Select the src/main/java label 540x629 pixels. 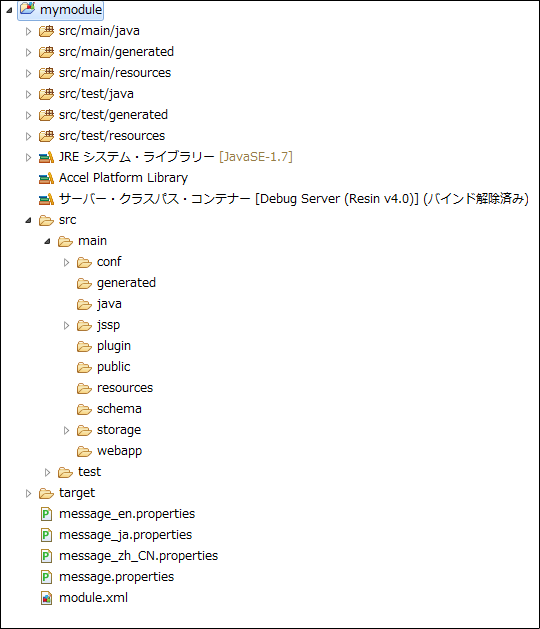pos(99,31)
